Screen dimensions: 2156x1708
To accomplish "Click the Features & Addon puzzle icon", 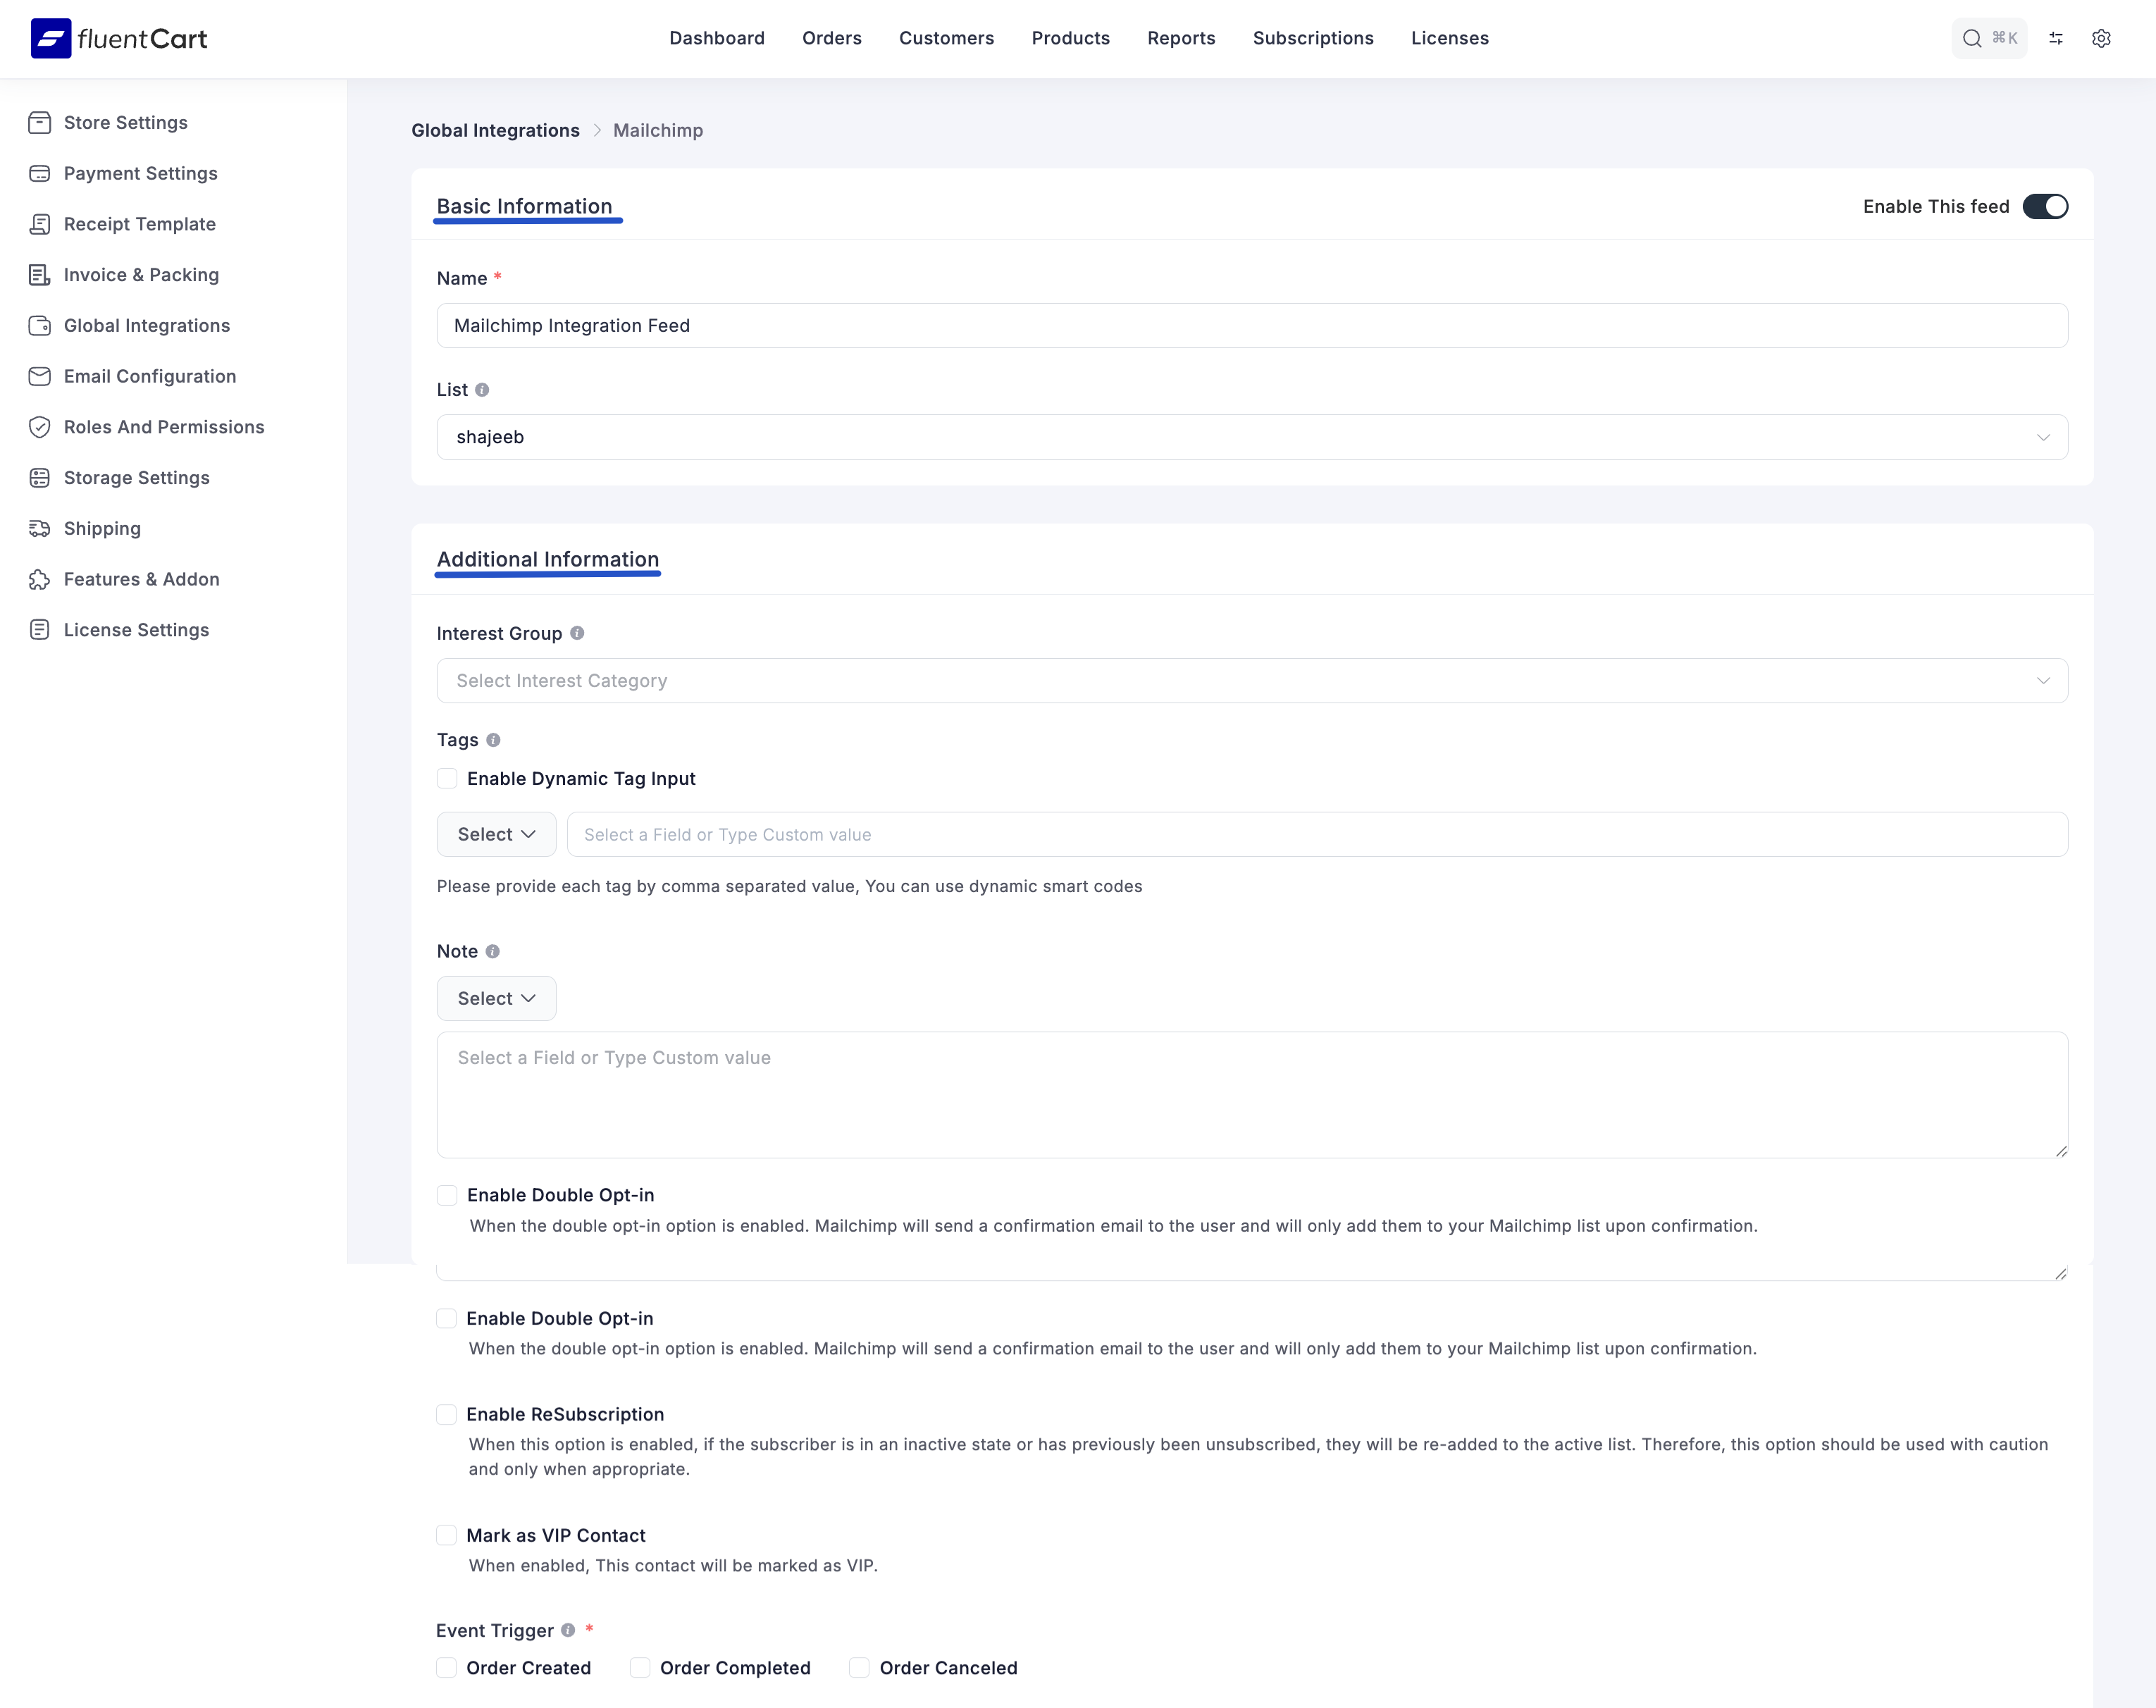I will pyautogui.click(x=39, y=579).
